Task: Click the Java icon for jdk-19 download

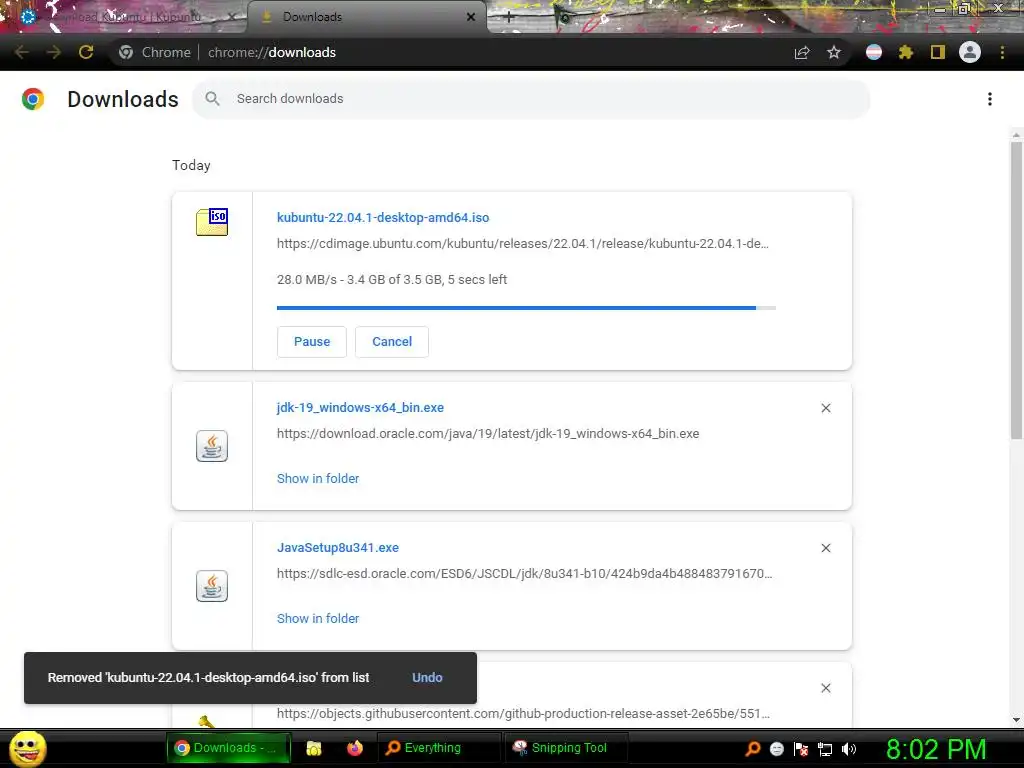Action: 212,446
